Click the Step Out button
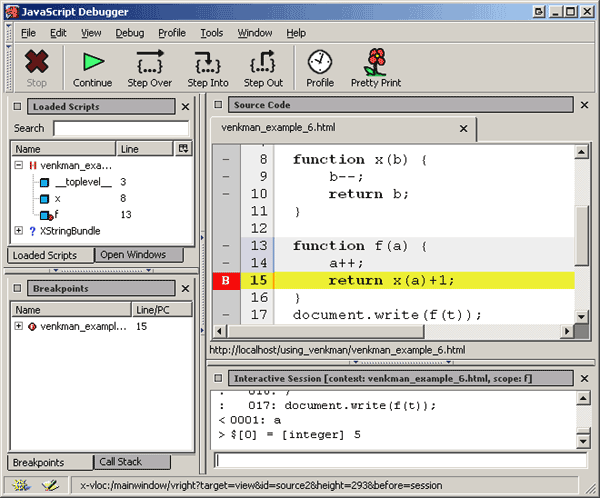Viewport: 600px width, 498px height. coord(263,68)
